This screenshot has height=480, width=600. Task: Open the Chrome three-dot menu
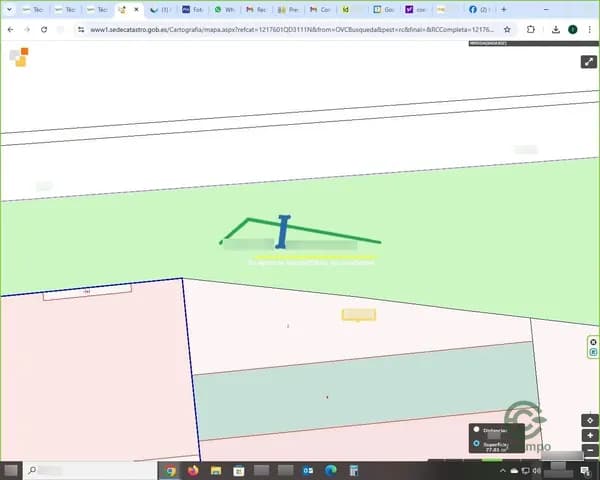point(590,29)
